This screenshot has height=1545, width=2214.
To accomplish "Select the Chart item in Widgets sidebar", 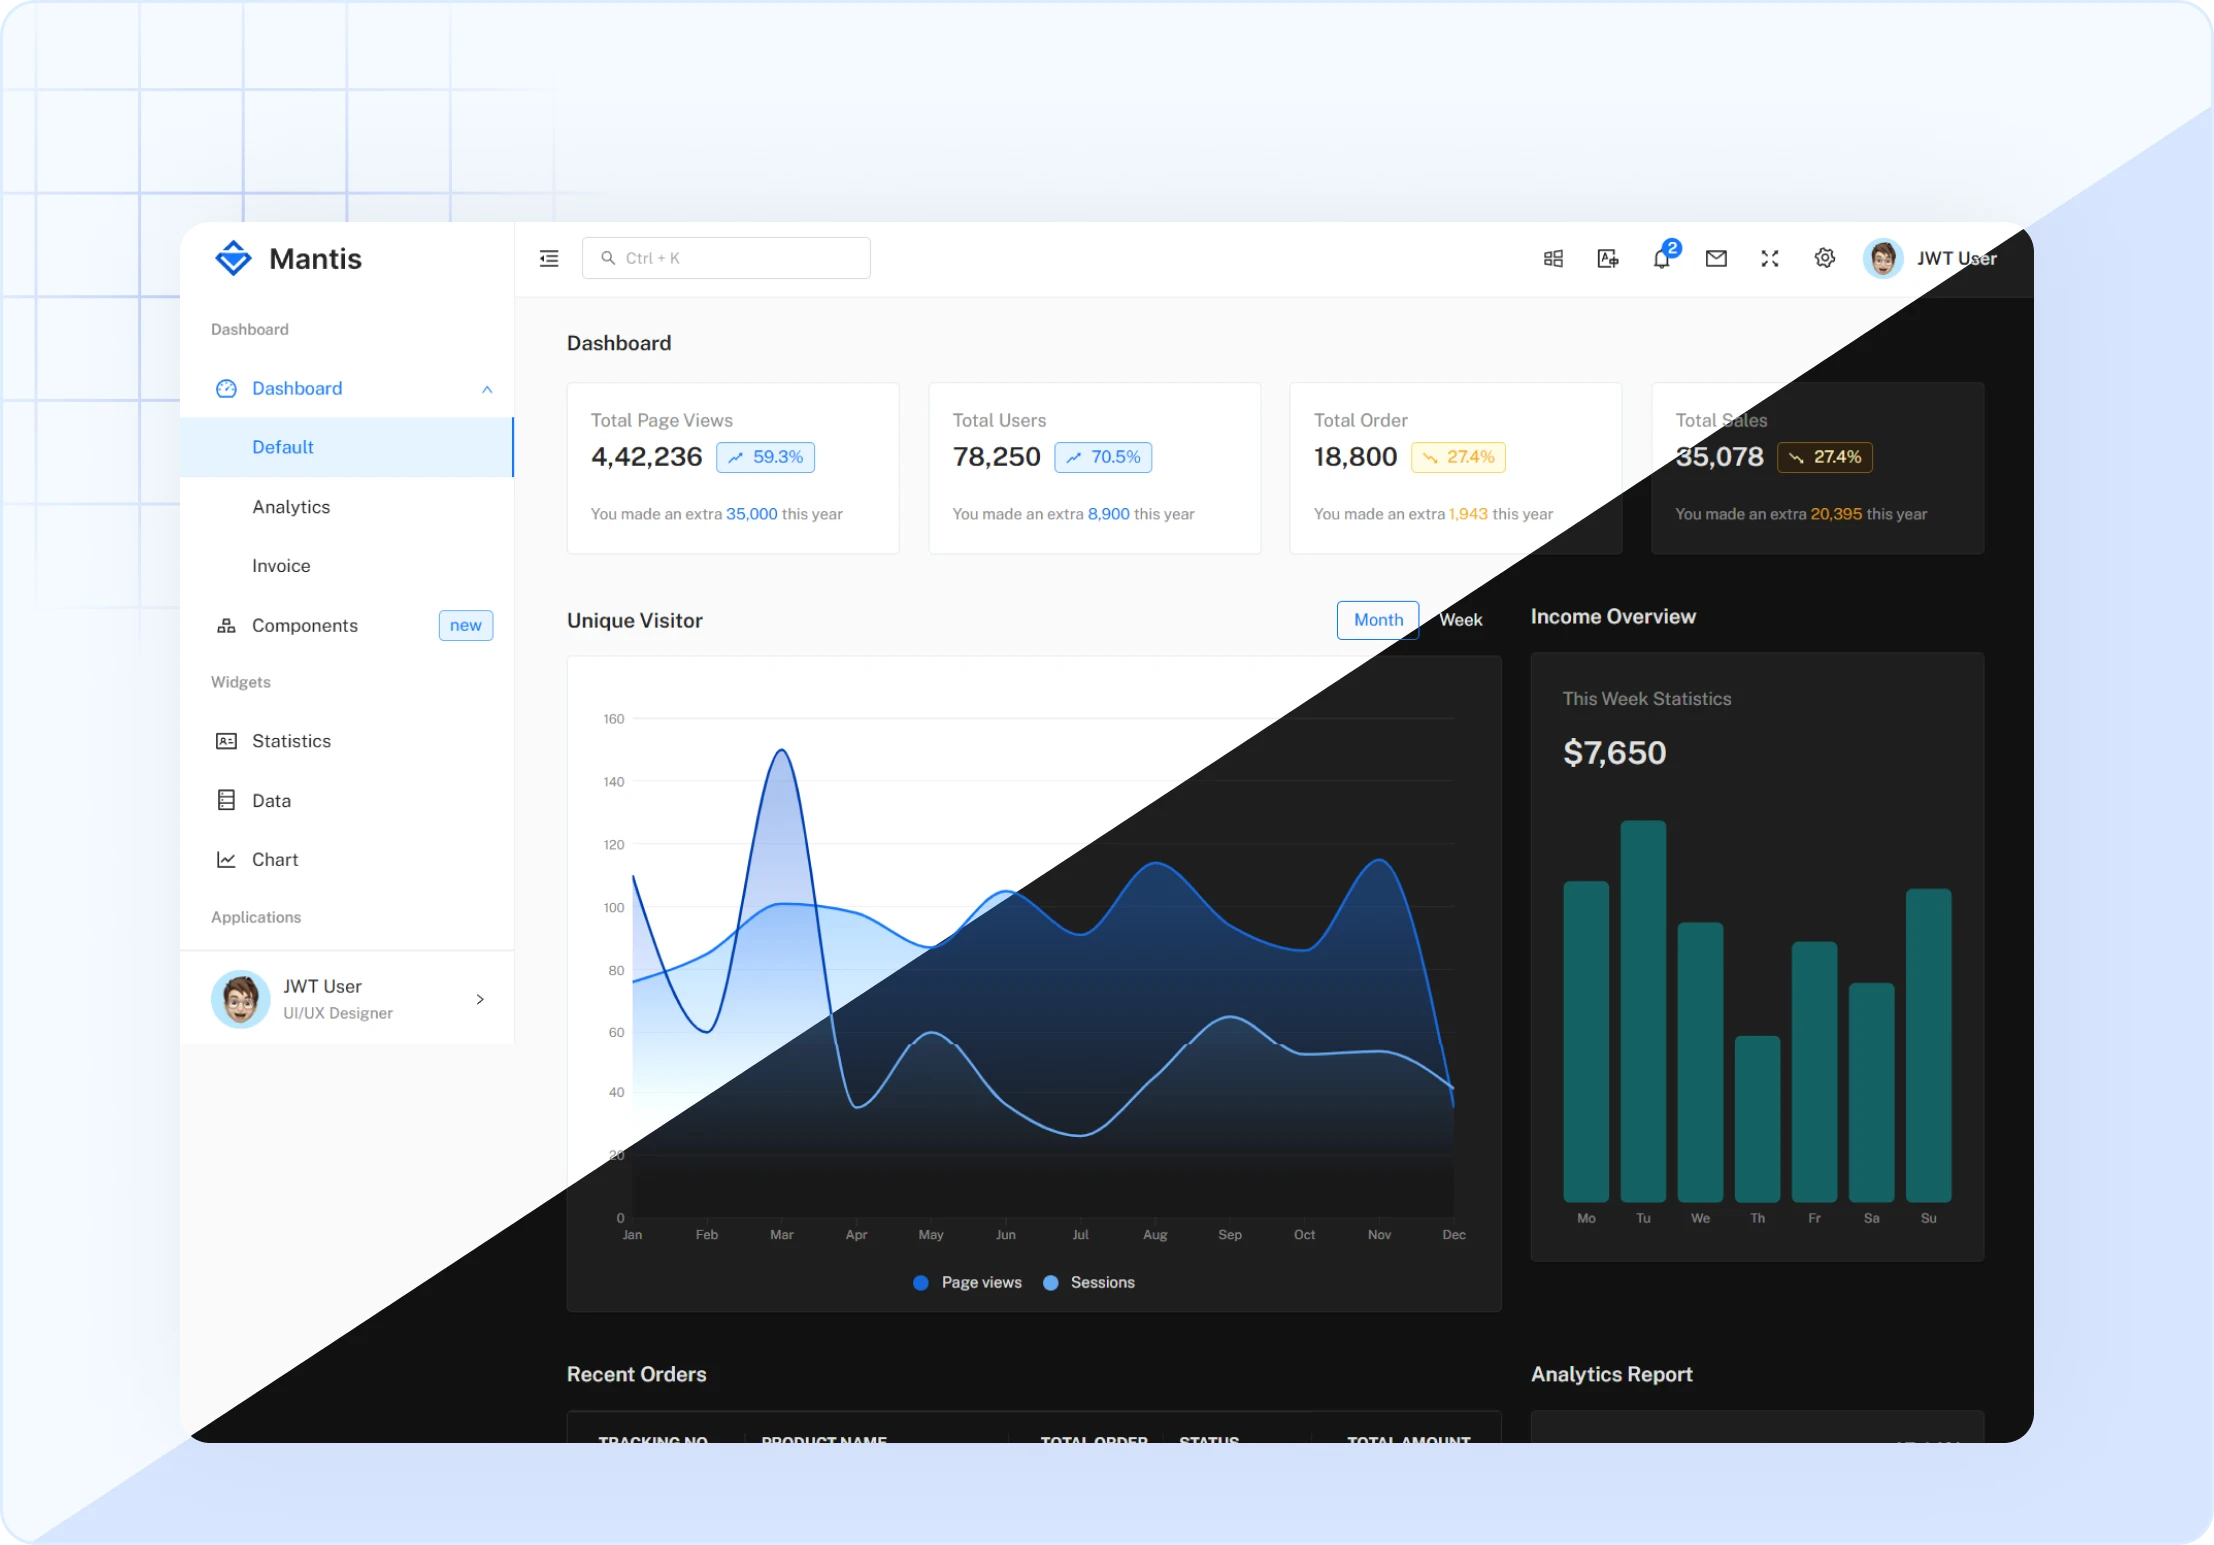I will (x=275, y=859).
